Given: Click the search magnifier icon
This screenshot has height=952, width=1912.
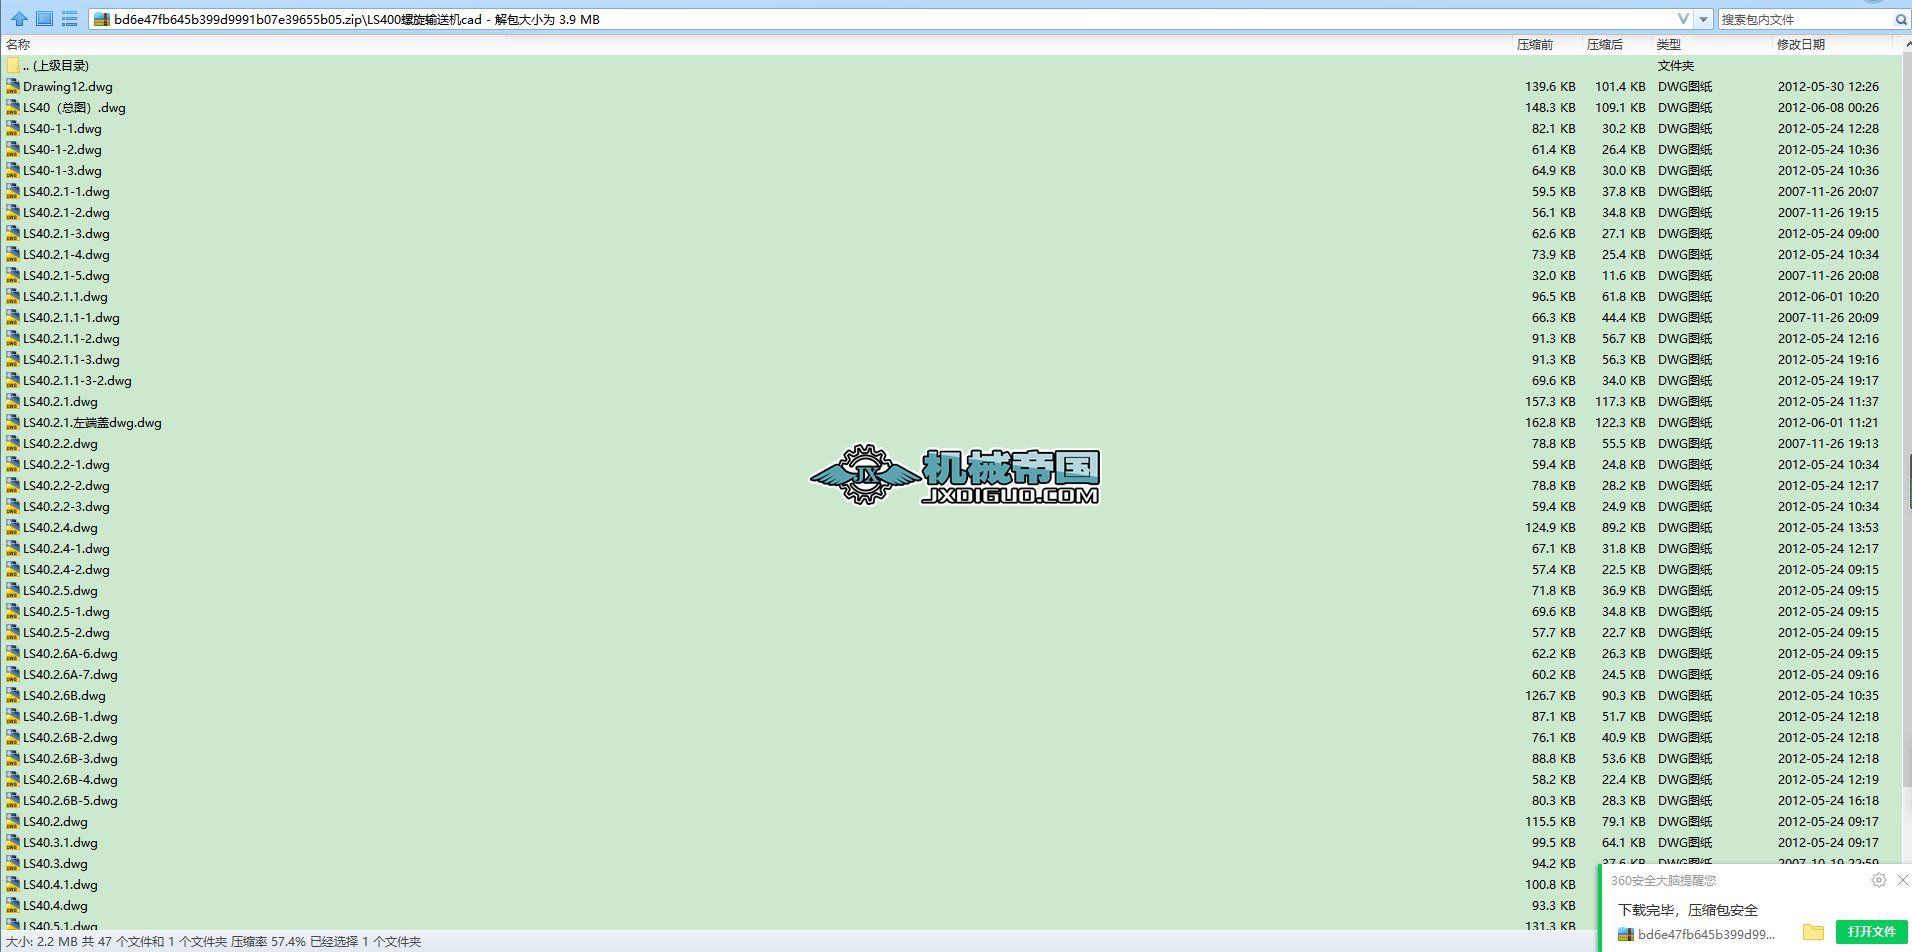Looking at the screenshot, I should [1901, 19].
